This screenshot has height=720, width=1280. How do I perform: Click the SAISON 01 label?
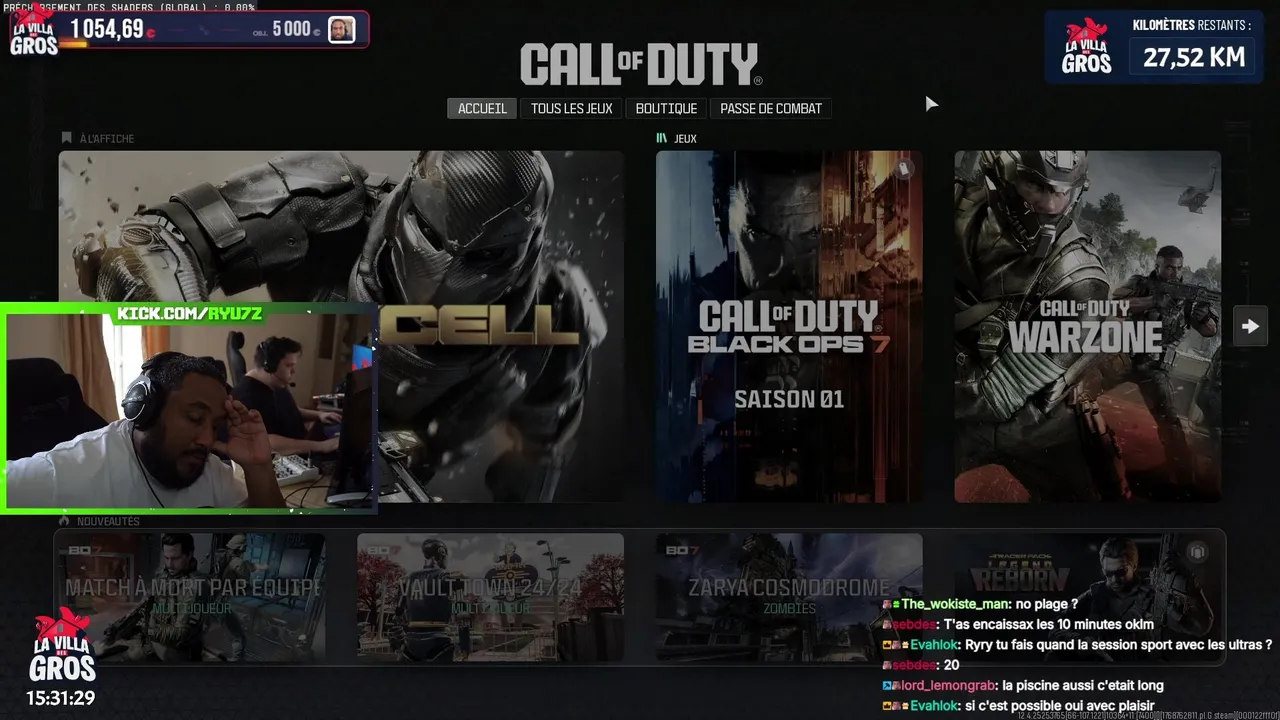coord(789,399)
